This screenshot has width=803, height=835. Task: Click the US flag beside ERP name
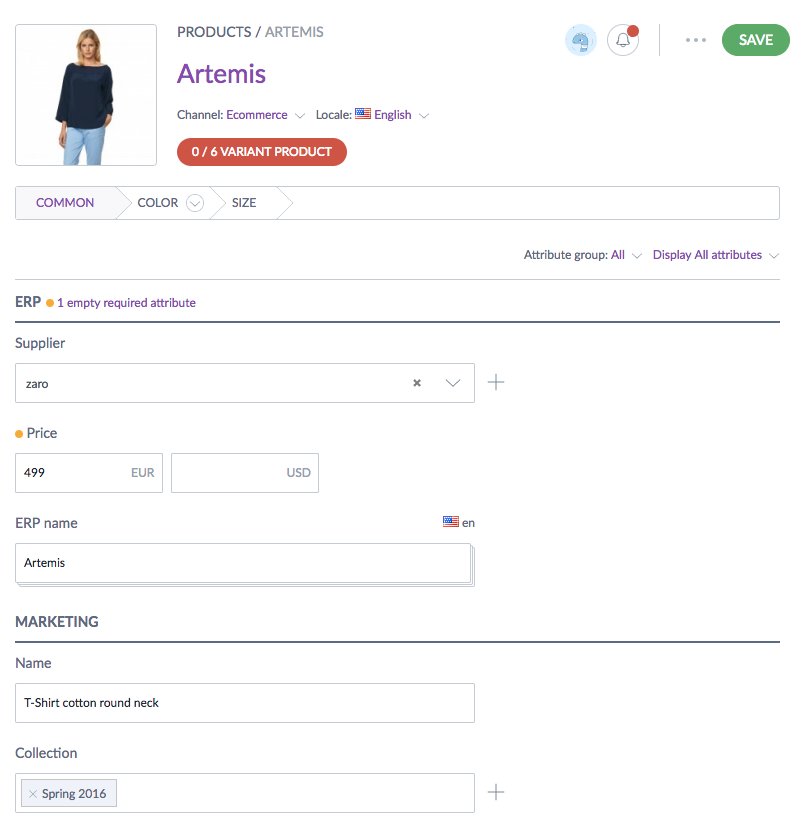tap(451, 522)
